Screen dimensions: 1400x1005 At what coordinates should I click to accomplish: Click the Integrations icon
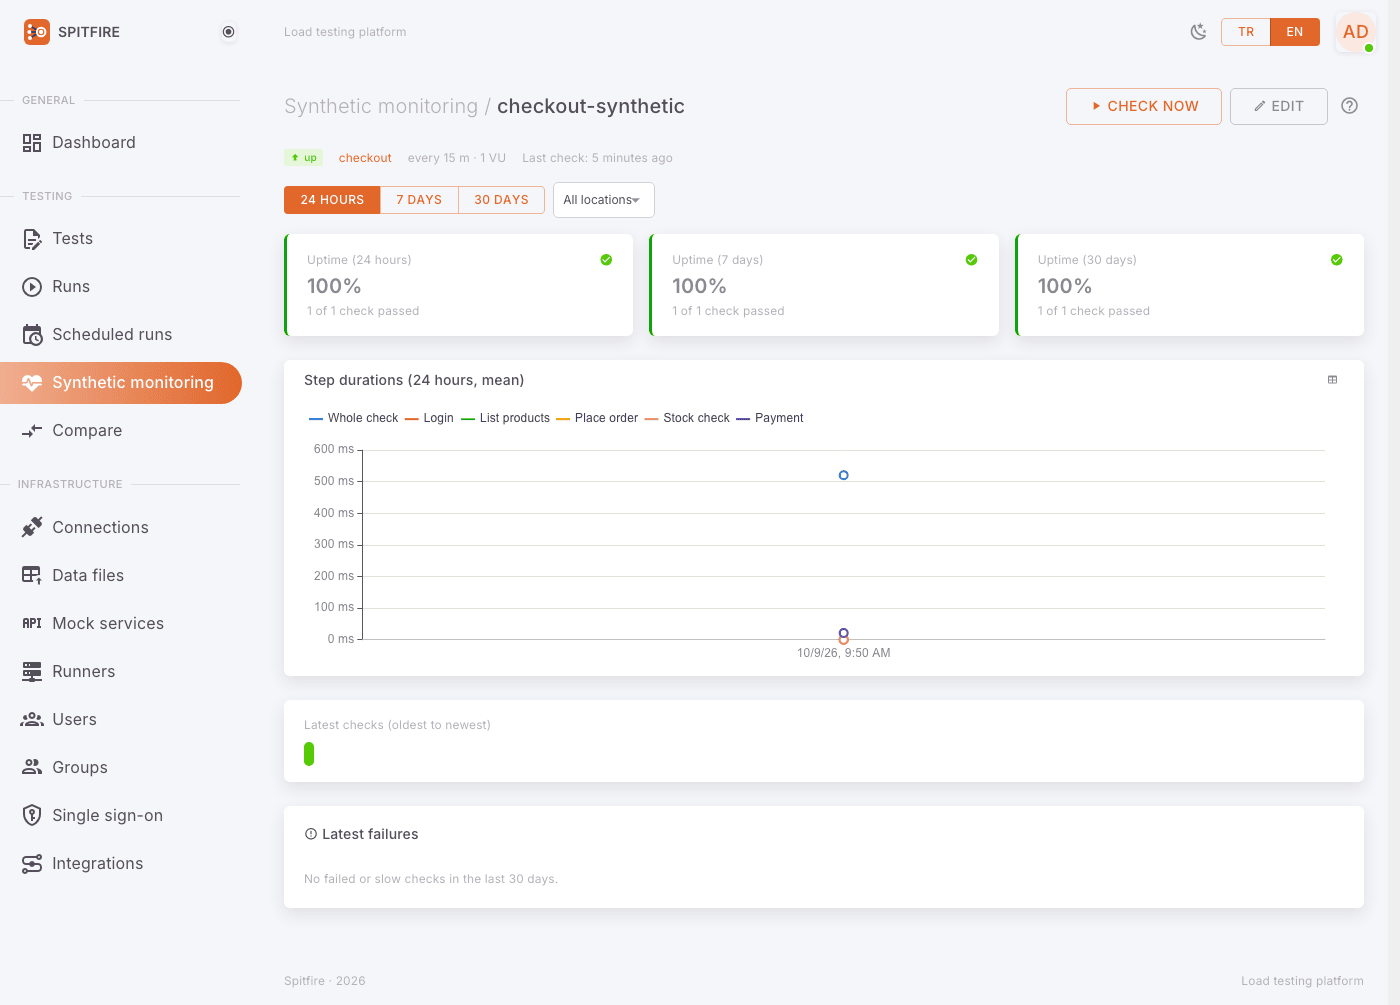pos(32,863)
